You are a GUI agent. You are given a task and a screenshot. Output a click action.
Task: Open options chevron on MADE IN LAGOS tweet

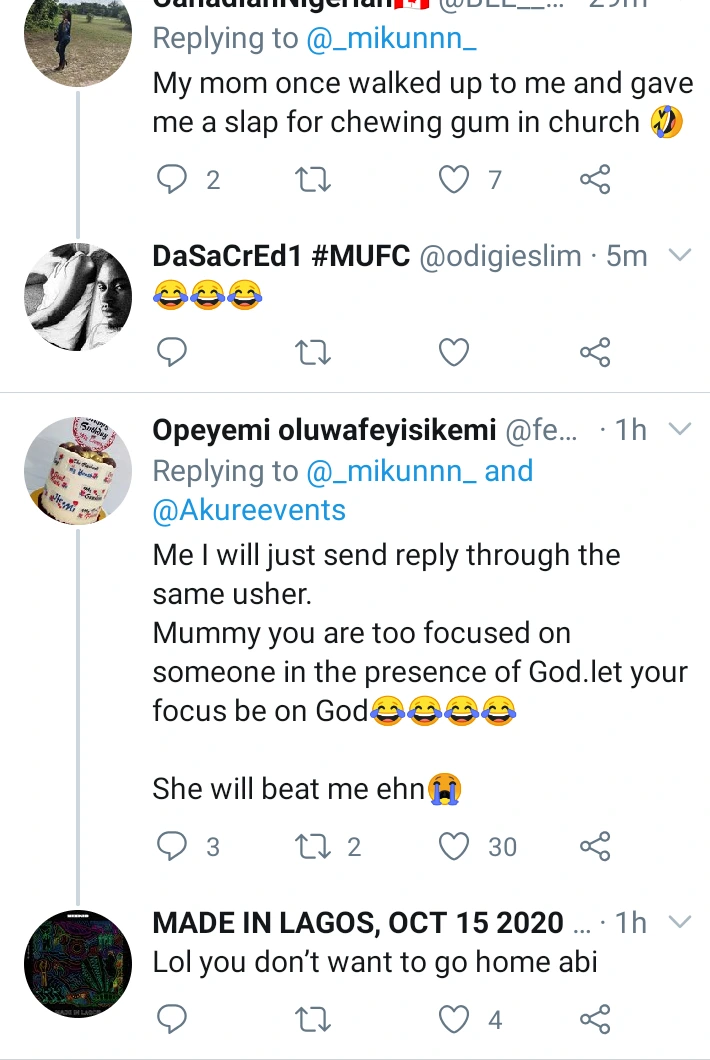[x=680, y=922]
